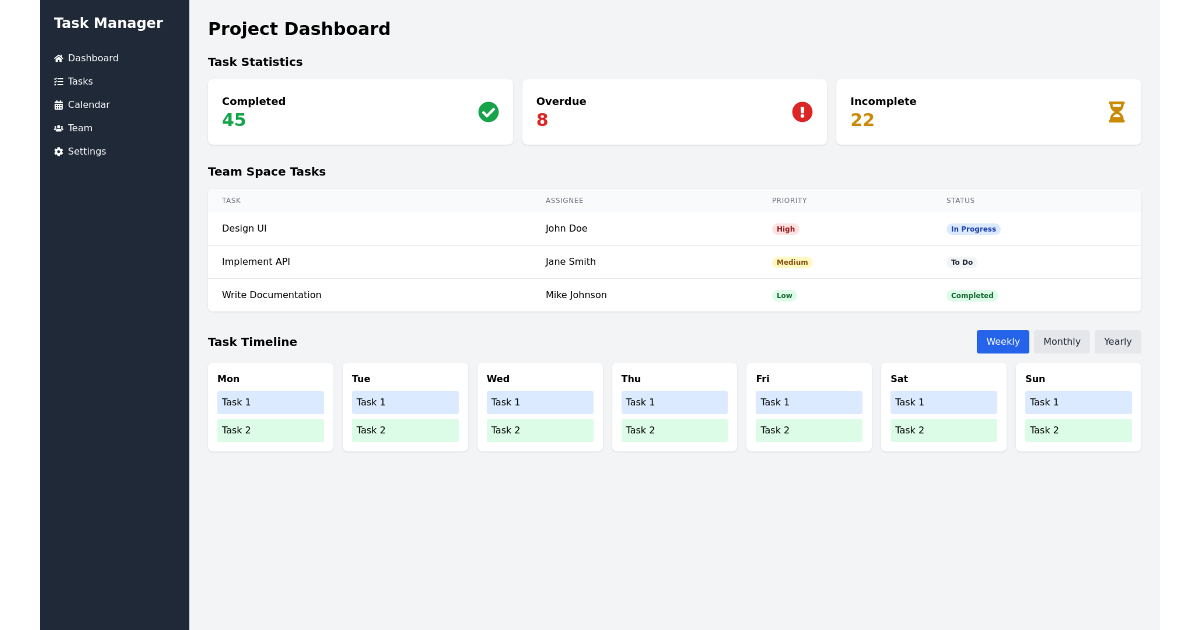This screenshot has width=1200, height=630.
Task: Select Task 1 under Wednesday
Action: (x=540, y=402)
